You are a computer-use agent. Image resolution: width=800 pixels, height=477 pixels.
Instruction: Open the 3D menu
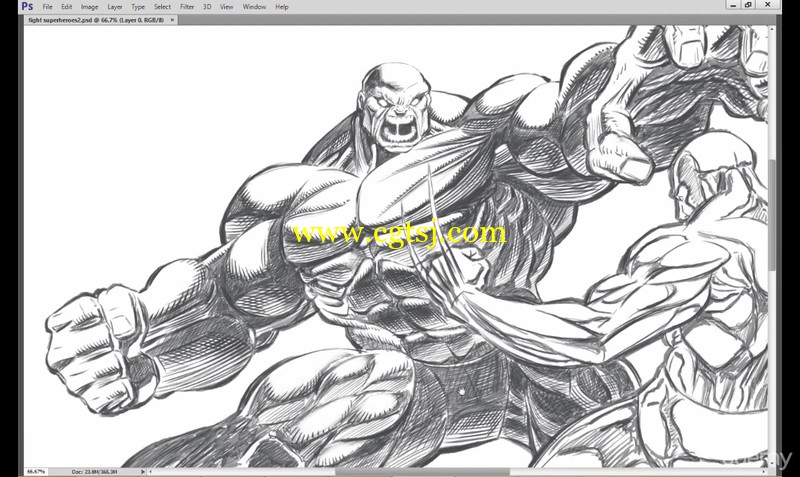[x=207, y=7]
